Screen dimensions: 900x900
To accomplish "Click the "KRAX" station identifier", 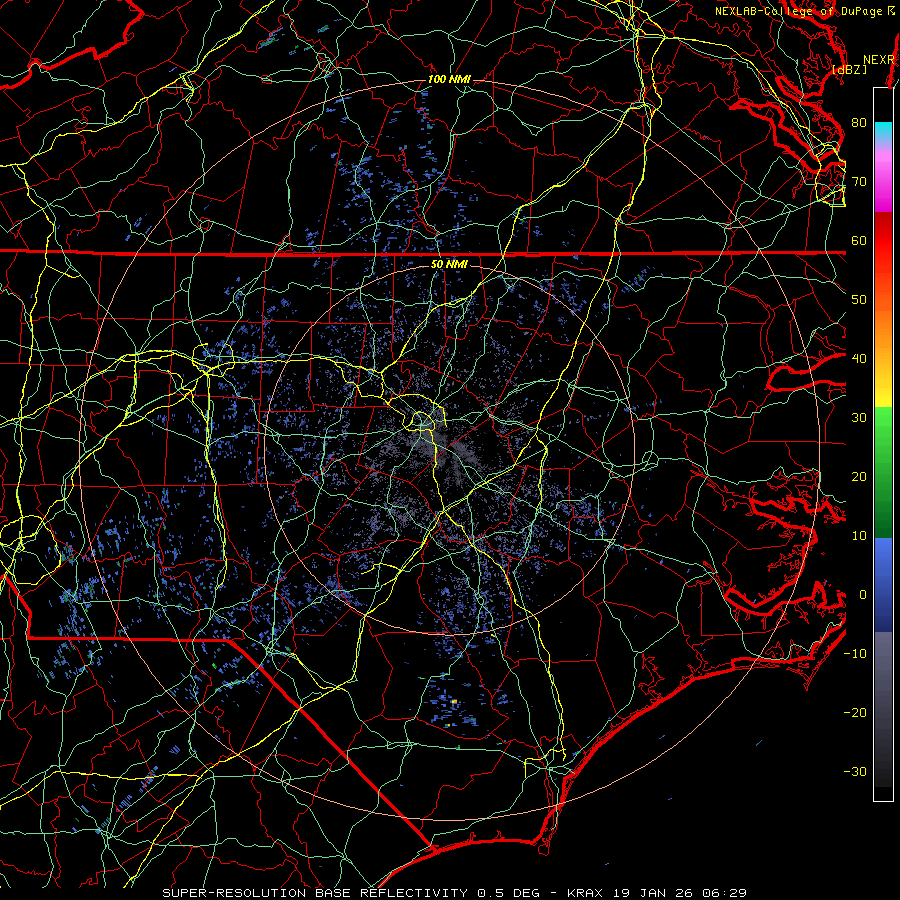I will point(585,893).
